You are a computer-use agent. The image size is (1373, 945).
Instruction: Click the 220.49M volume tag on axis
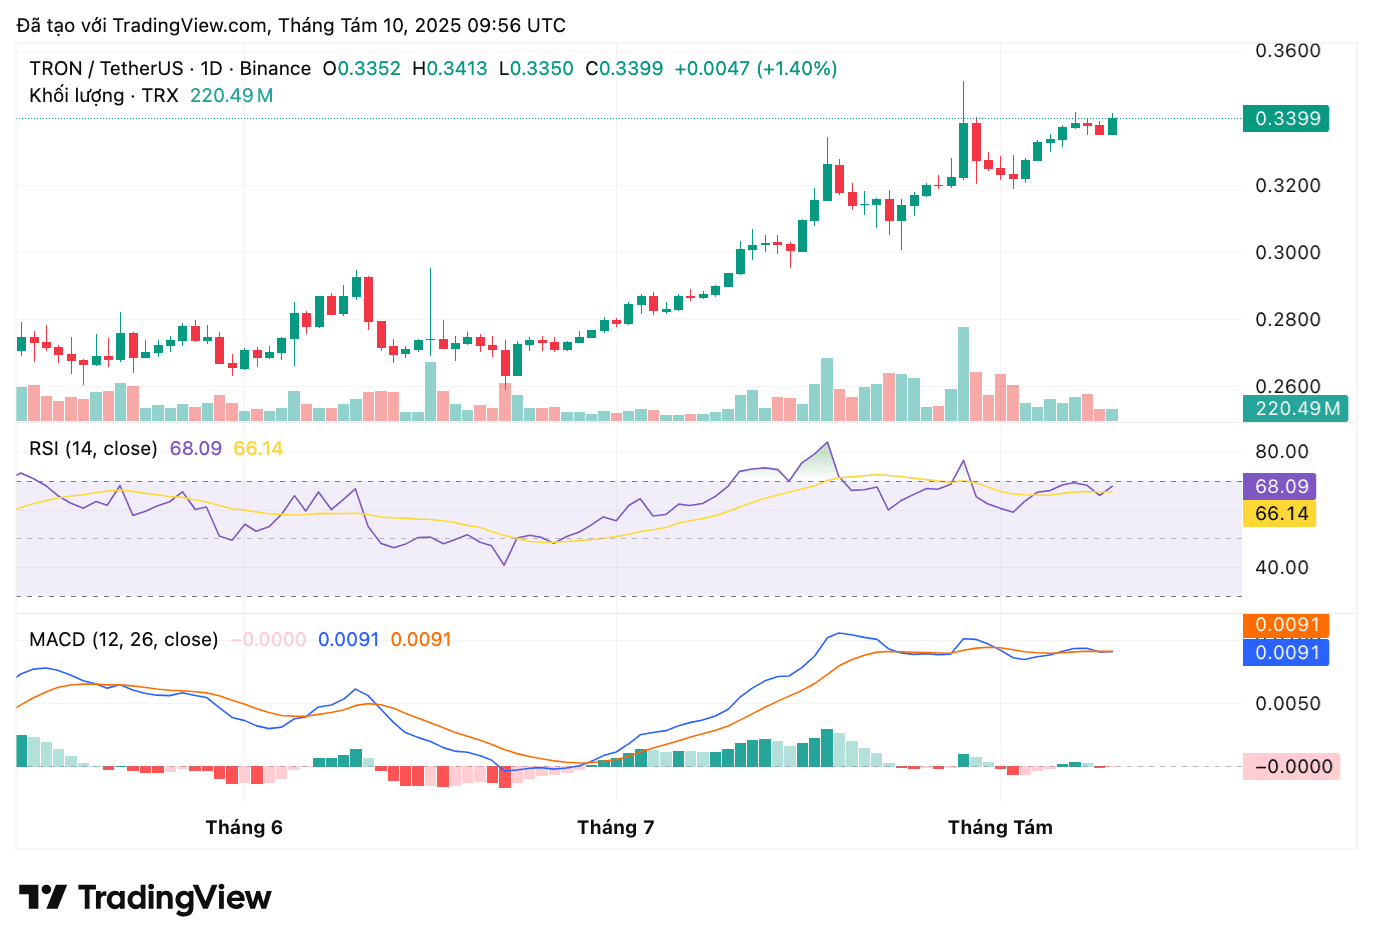point(1296,408)
